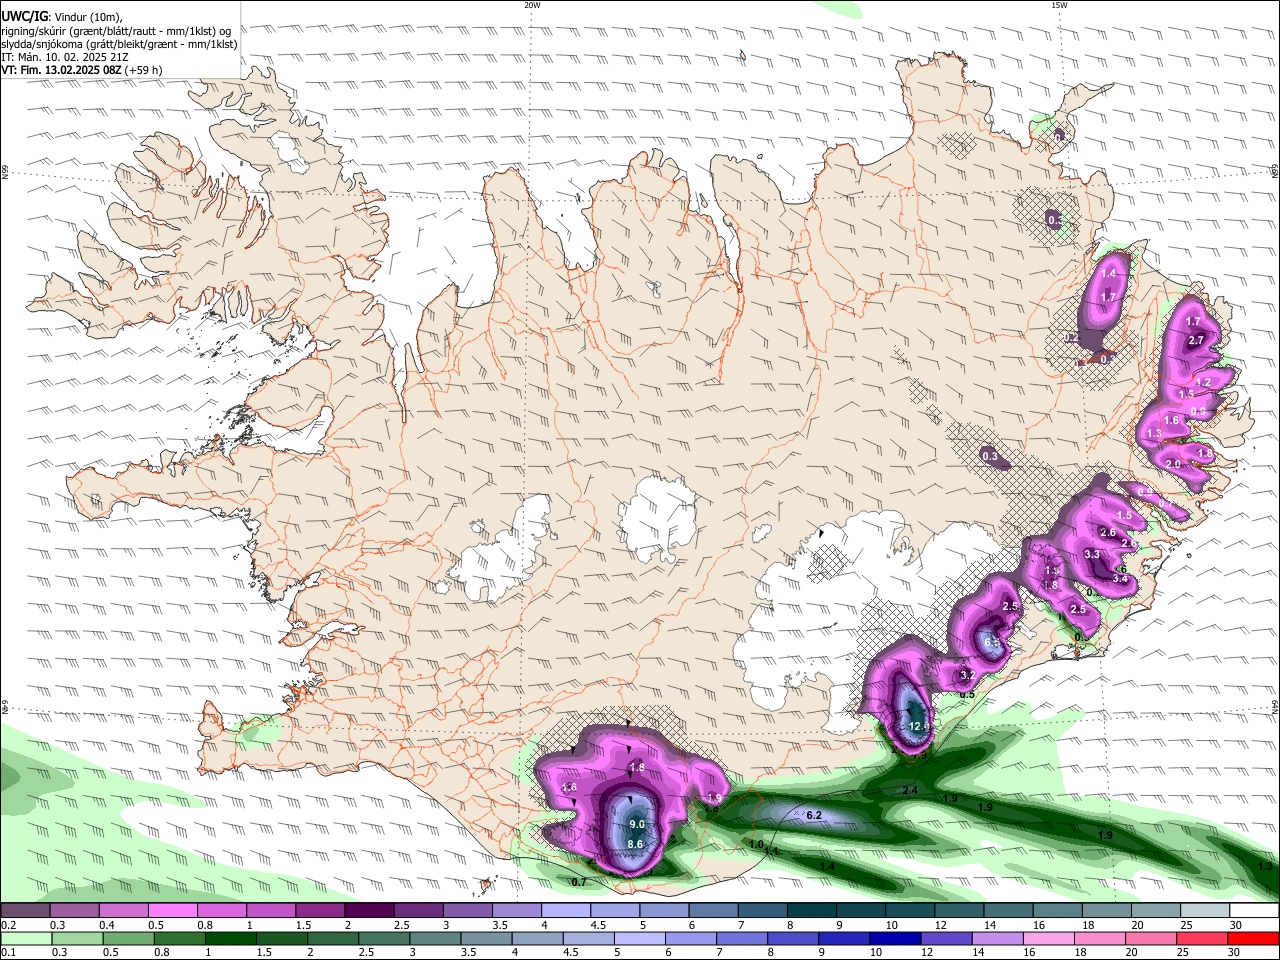The image size is (1280, 960).
Task: Click the light purple 14 swatch in lower legend
Action: (998, 938)
